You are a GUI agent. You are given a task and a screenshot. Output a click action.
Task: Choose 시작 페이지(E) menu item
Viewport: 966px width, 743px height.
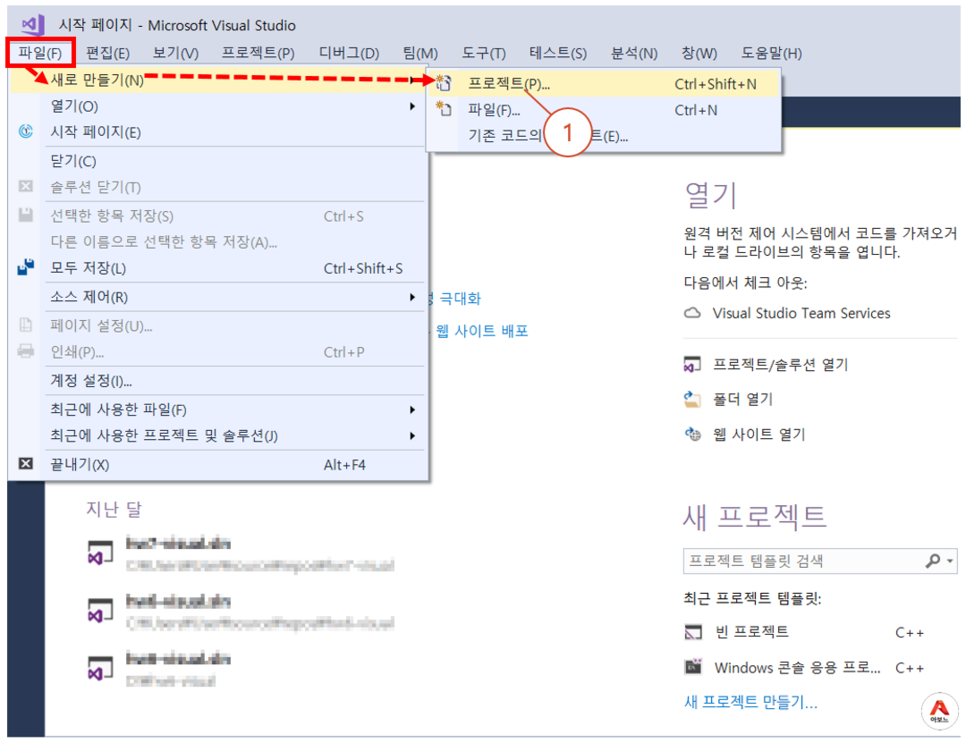coord(219,132)
